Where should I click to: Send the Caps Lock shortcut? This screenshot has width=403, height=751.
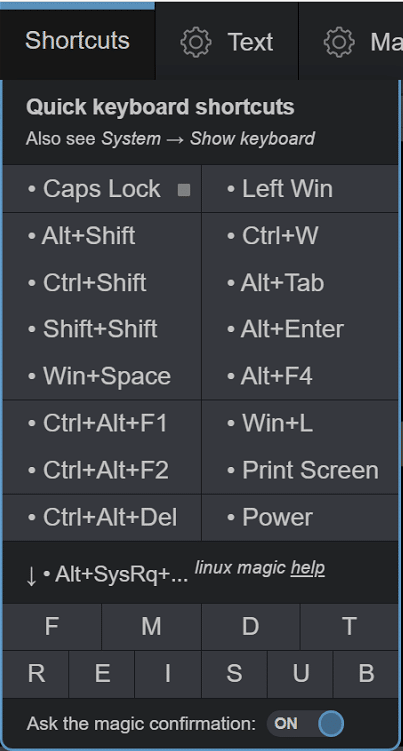[x=102, y=189]
